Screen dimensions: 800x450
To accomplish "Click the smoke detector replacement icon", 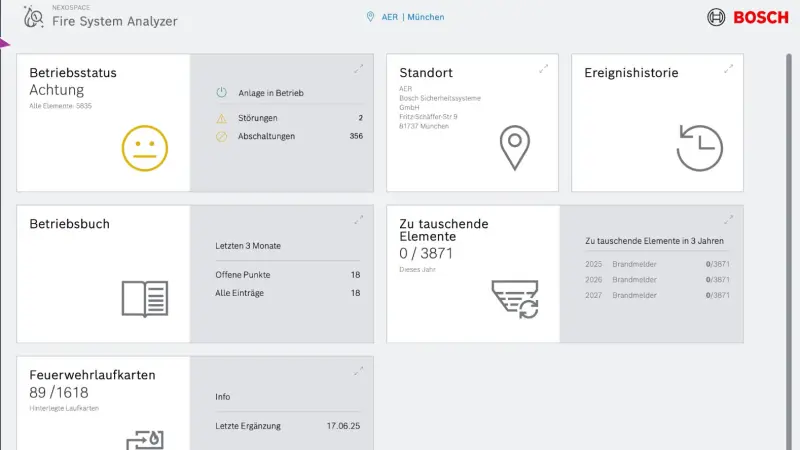I will (515, 299).
